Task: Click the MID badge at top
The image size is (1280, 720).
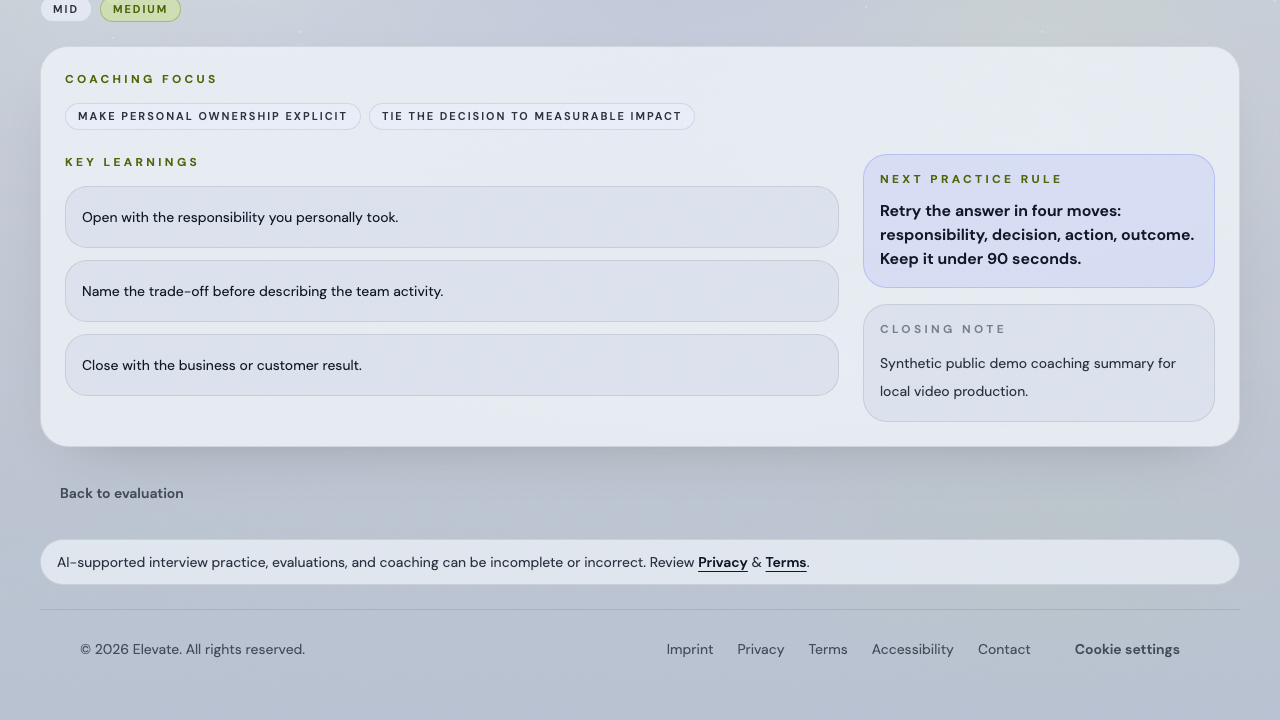Action: [66, 9]
